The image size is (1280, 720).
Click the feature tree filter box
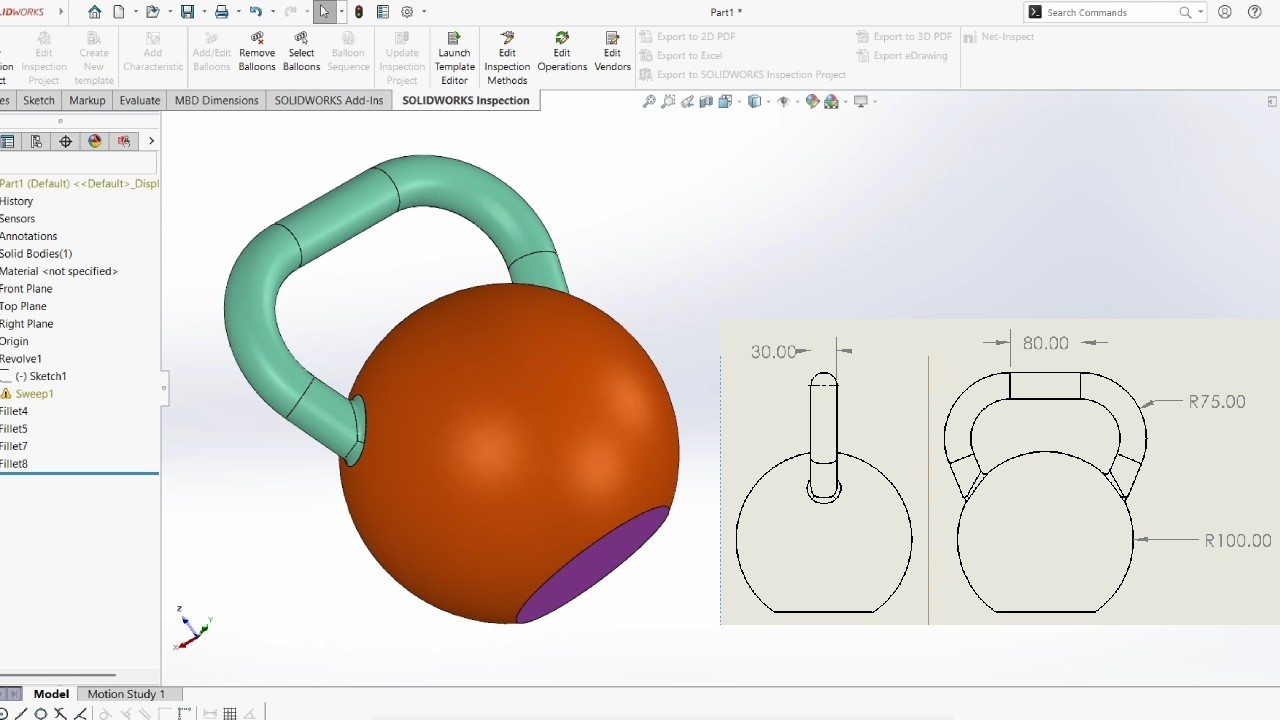(x=78, y=163)
